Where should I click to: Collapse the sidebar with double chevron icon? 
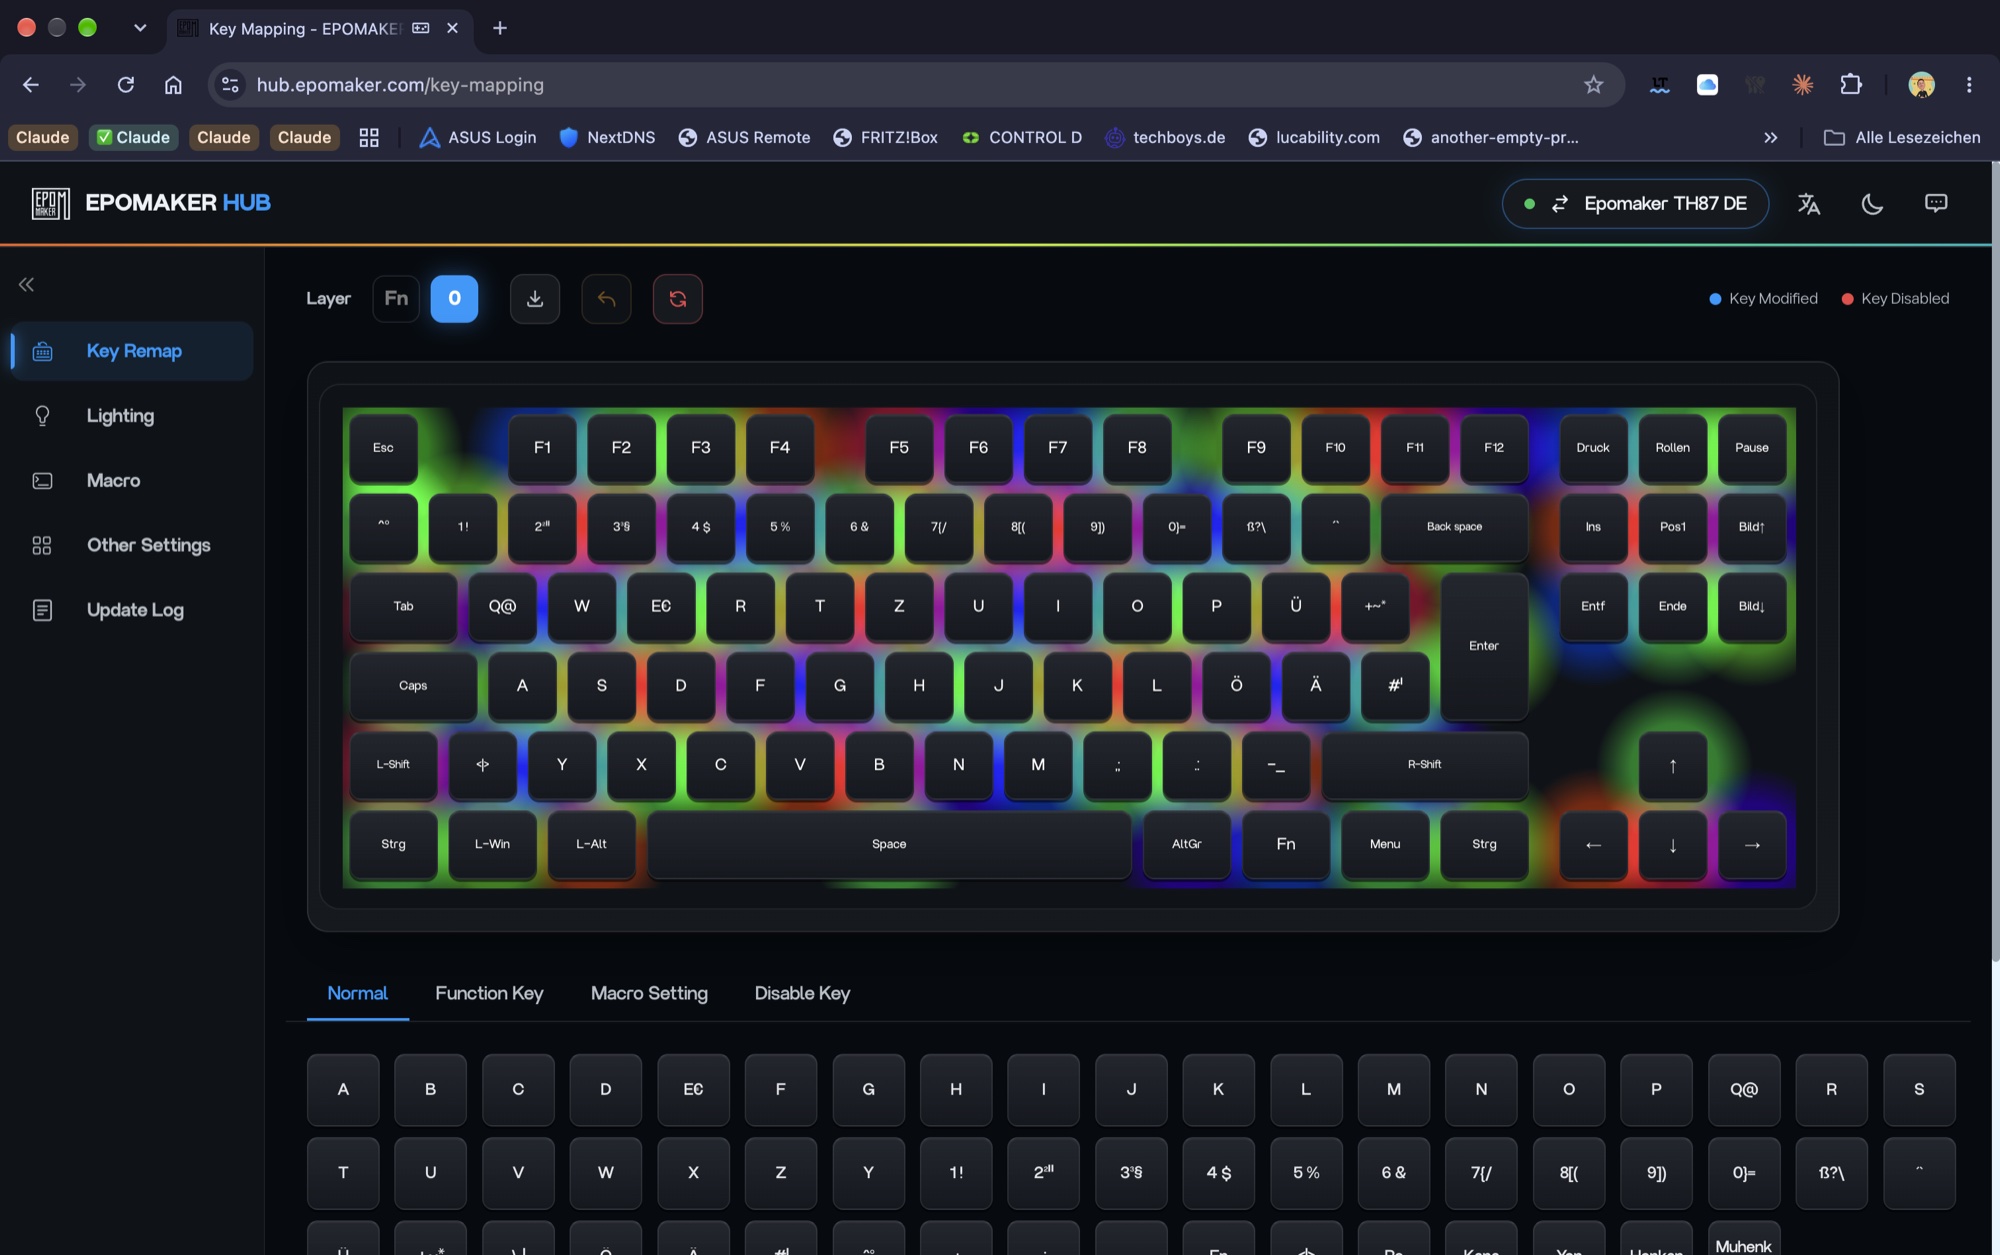point(27,285)
